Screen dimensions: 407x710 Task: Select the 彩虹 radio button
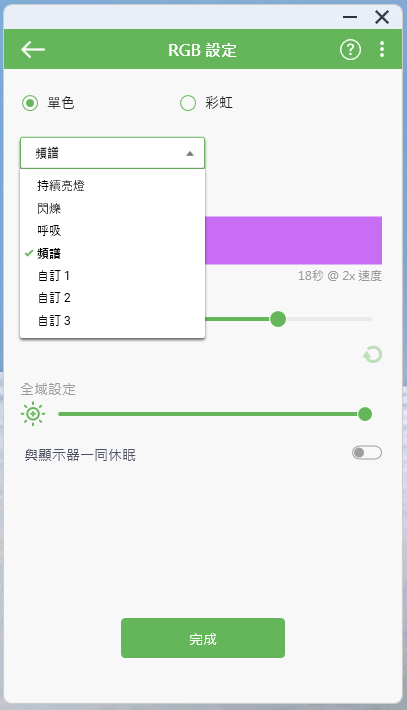[188, 103]
